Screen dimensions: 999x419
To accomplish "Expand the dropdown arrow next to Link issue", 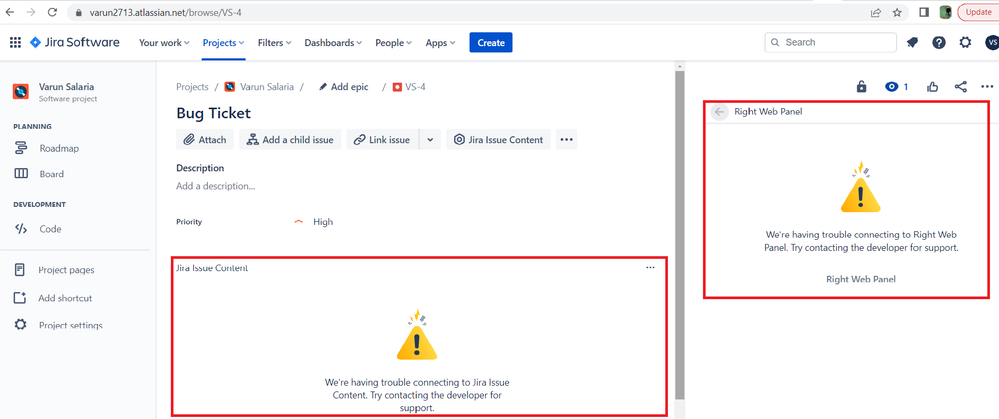I will coord(430,139).
